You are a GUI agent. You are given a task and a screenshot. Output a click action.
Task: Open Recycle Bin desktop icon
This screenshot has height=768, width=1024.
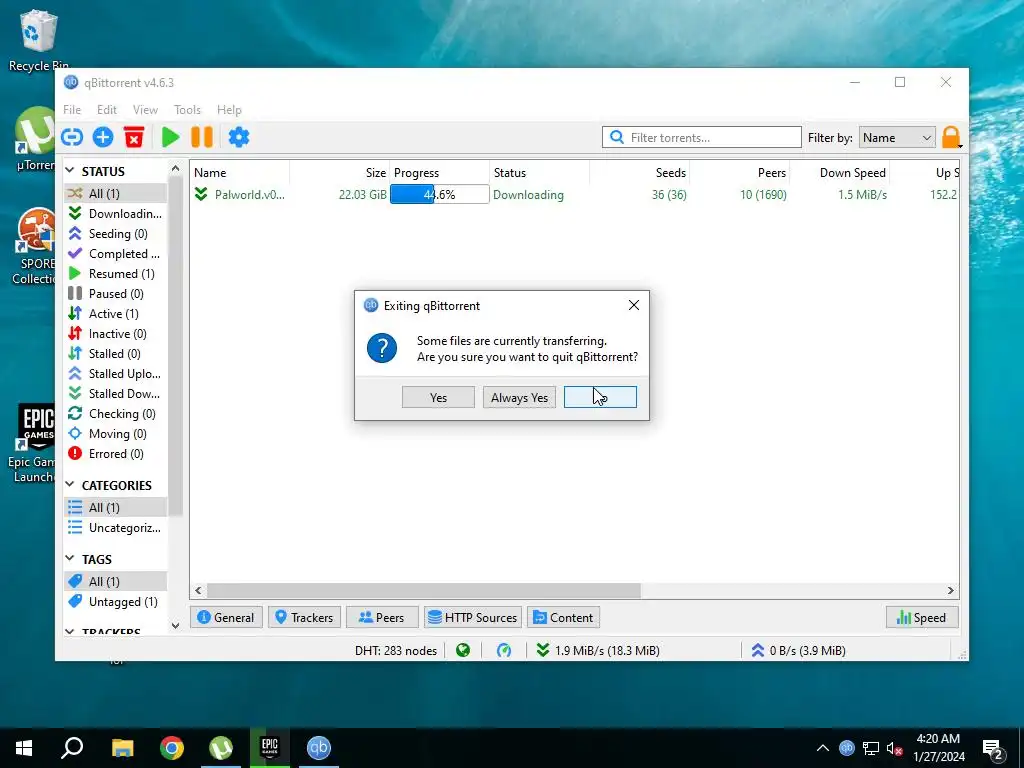[x=38, y=40]
